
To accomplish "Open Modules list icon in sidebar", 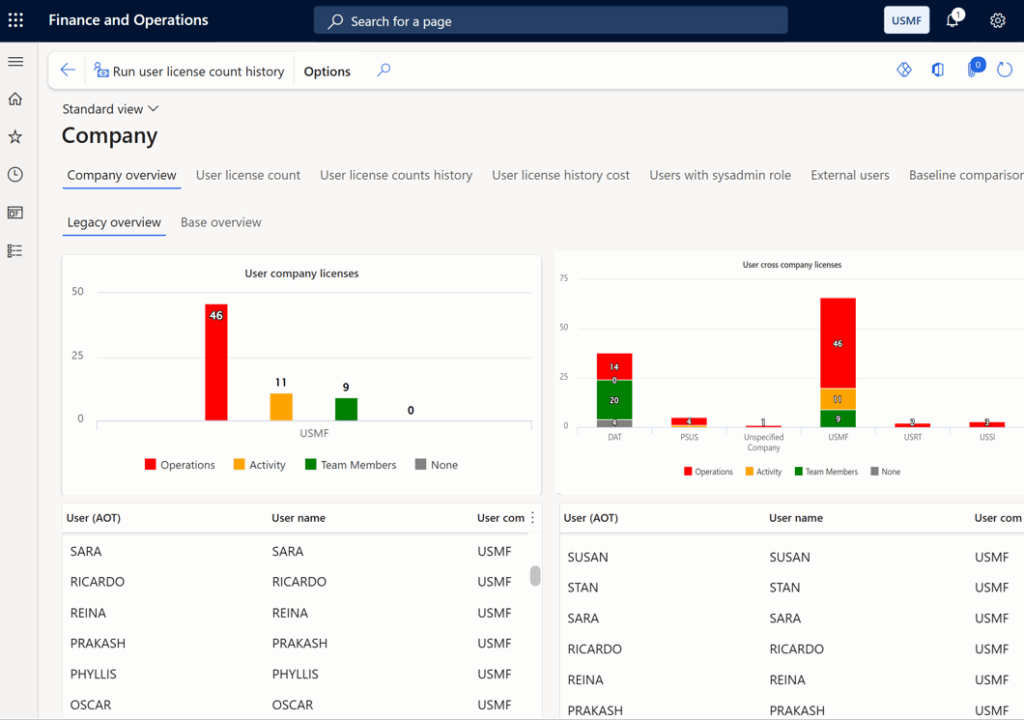I will pyautogui.click(x=15, y=251).
